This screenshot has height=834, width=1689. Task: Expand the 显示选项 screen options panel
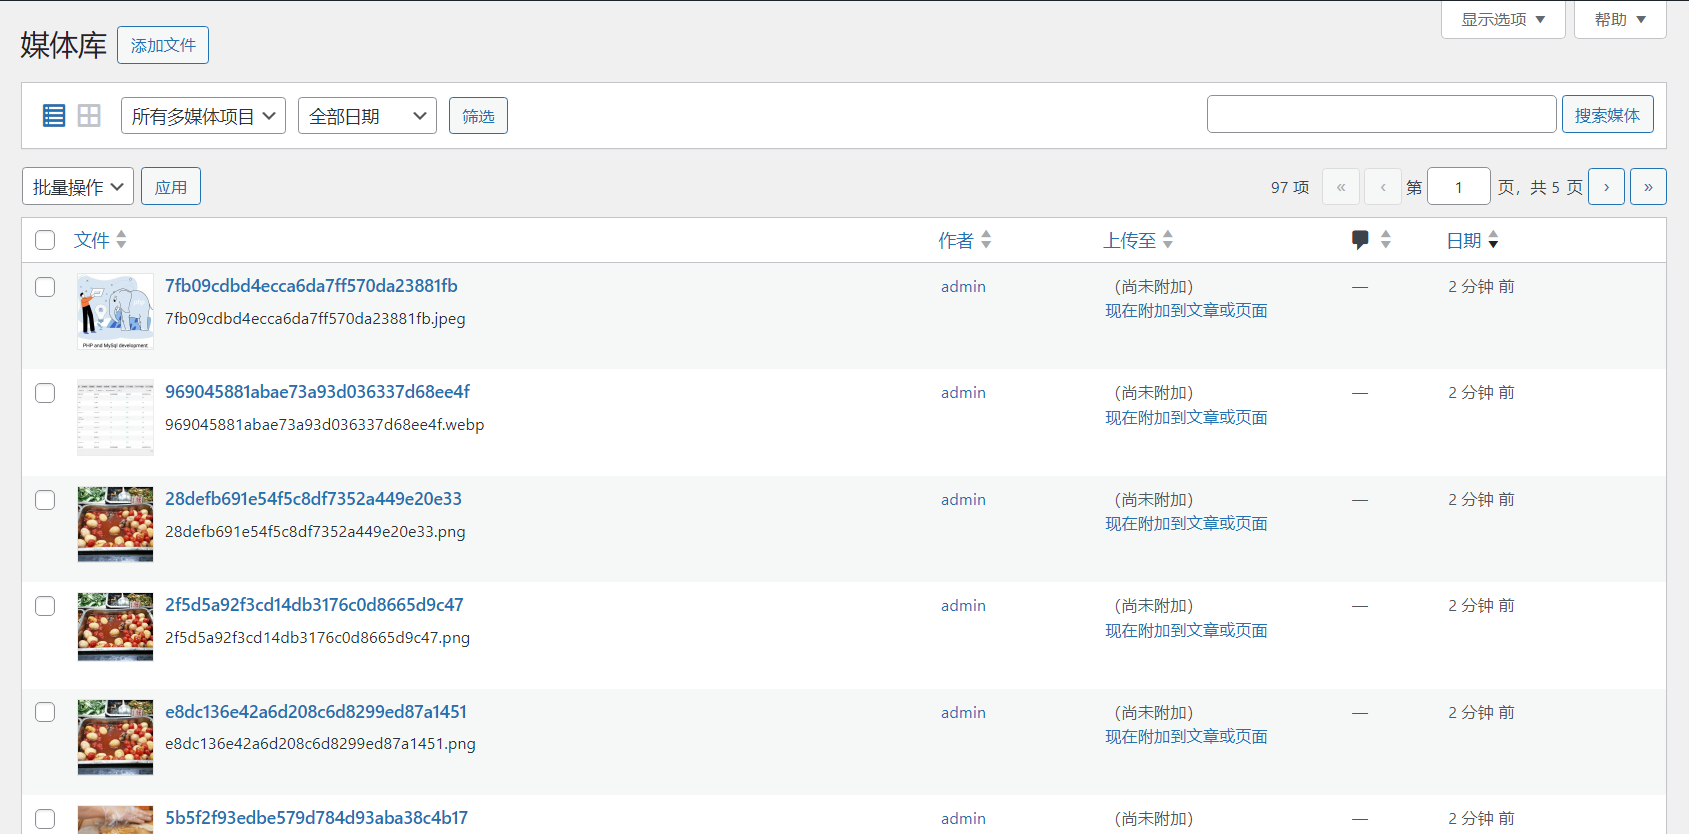point(1503,19)
